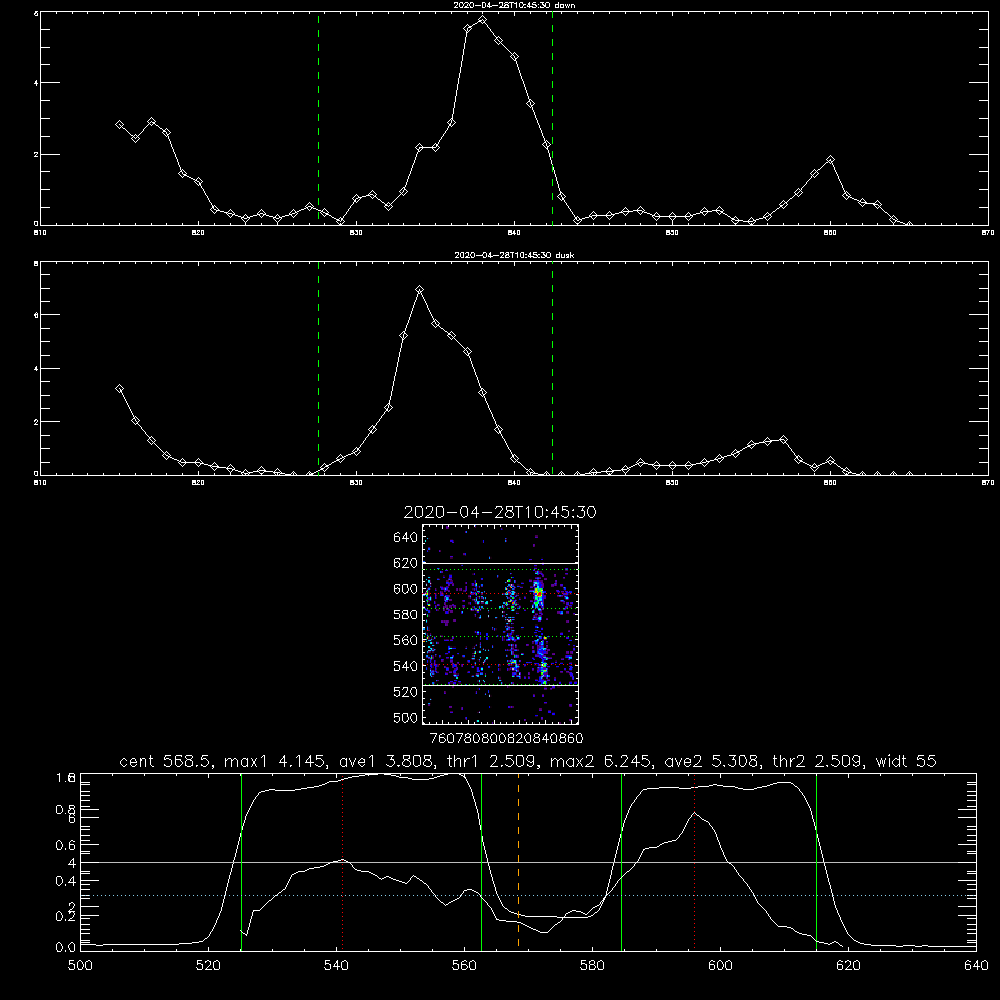Click the first diamond marker of the dawn curve

[x=119, y=125]
